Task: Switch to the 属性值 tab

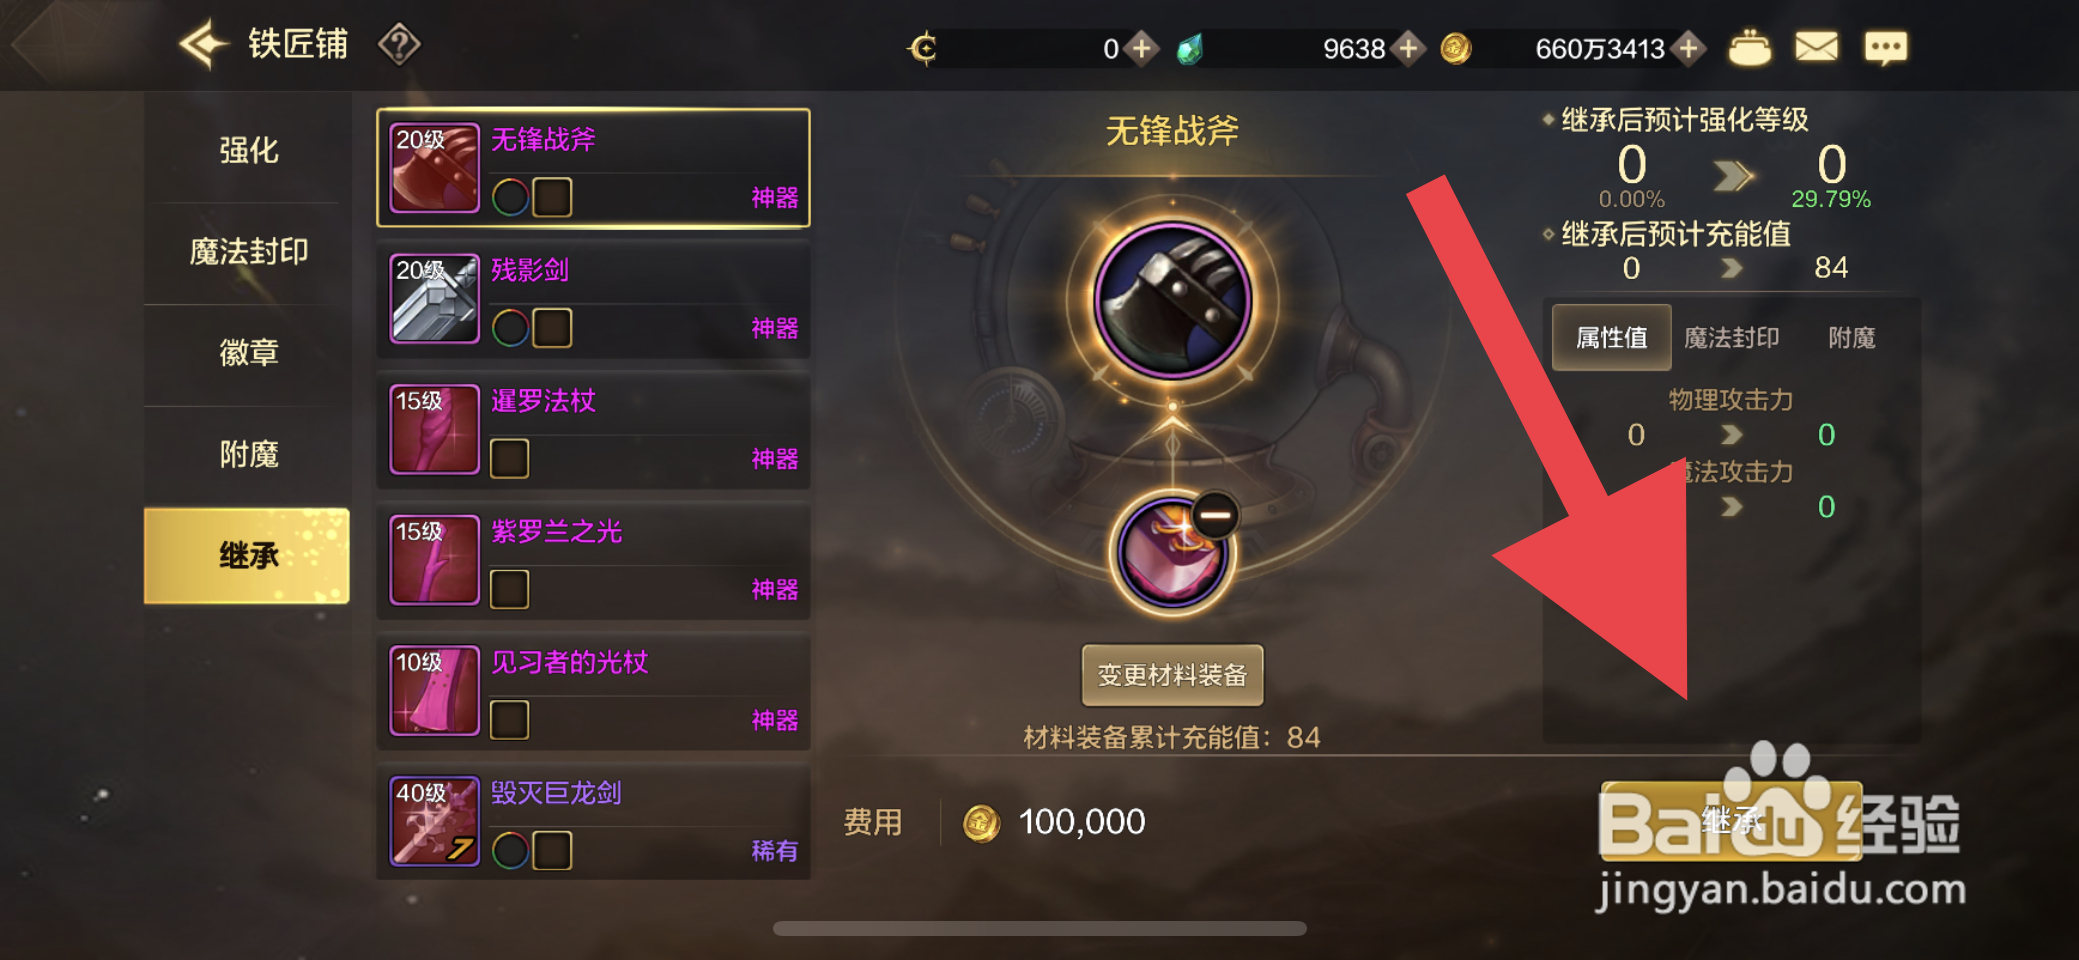Action: pyautogui.click(x=1611, y=338)
